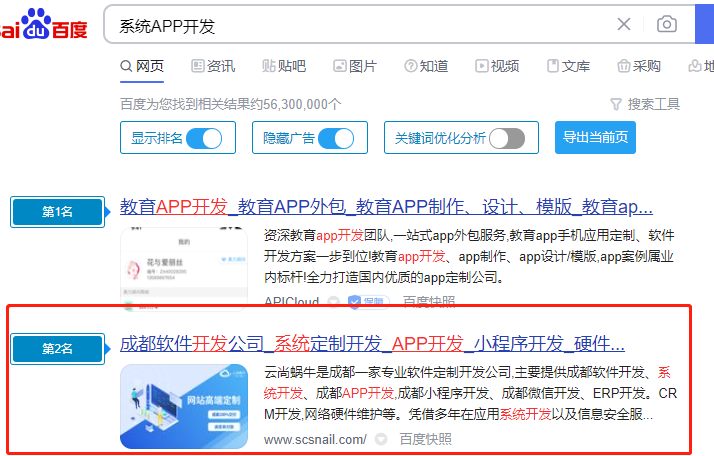Image resolution: width=714 pixels, height=456 pixels.
Task: Clear the search box with the X icon
Action: click(x=624, y=24)
